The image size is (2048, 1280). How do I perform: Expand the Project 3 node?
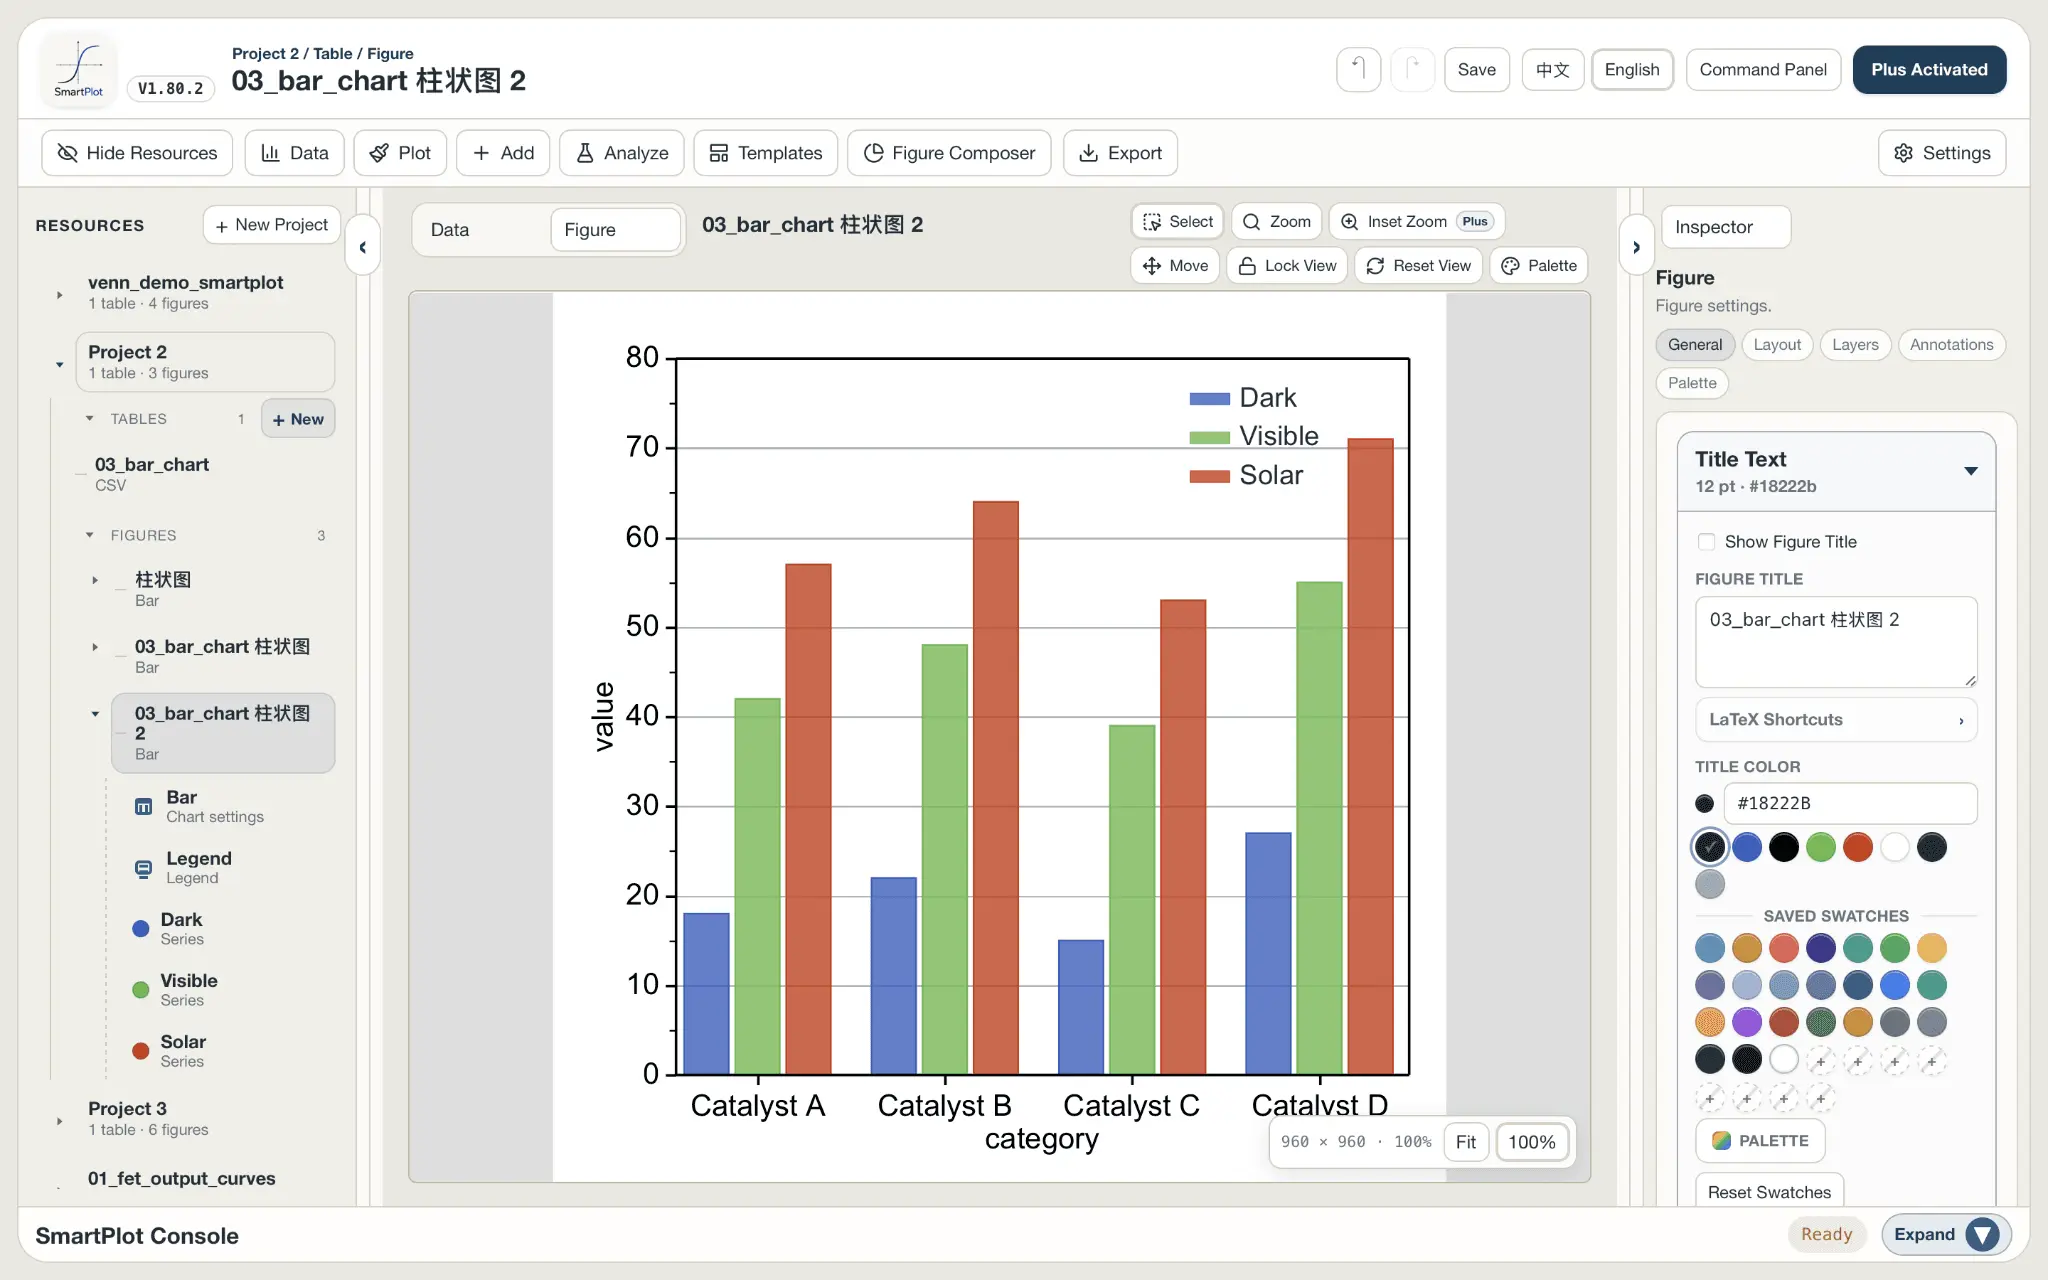[60, 1121]
